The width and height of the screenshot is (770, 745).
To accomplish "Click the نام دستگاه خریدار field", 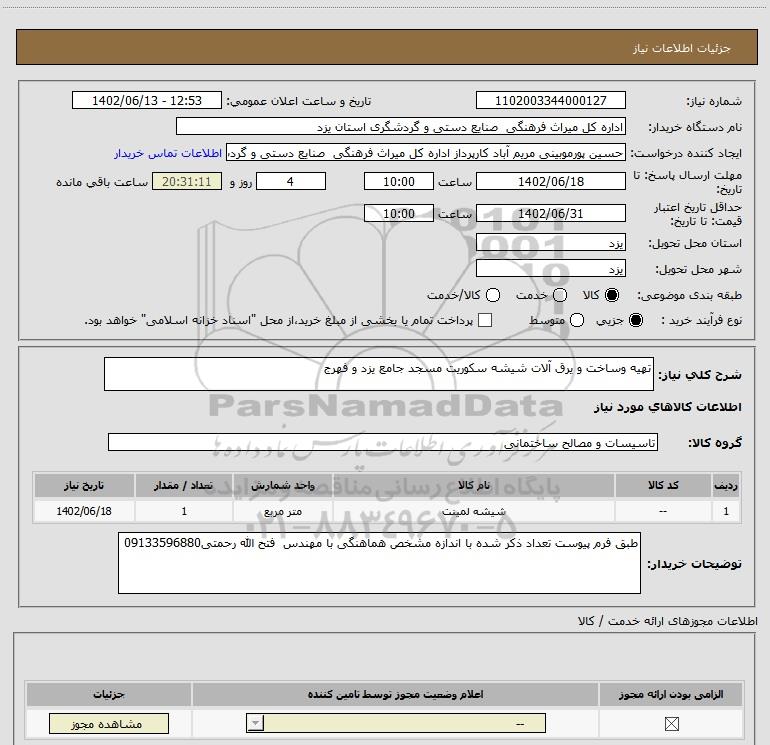I will tap(401, 126).
